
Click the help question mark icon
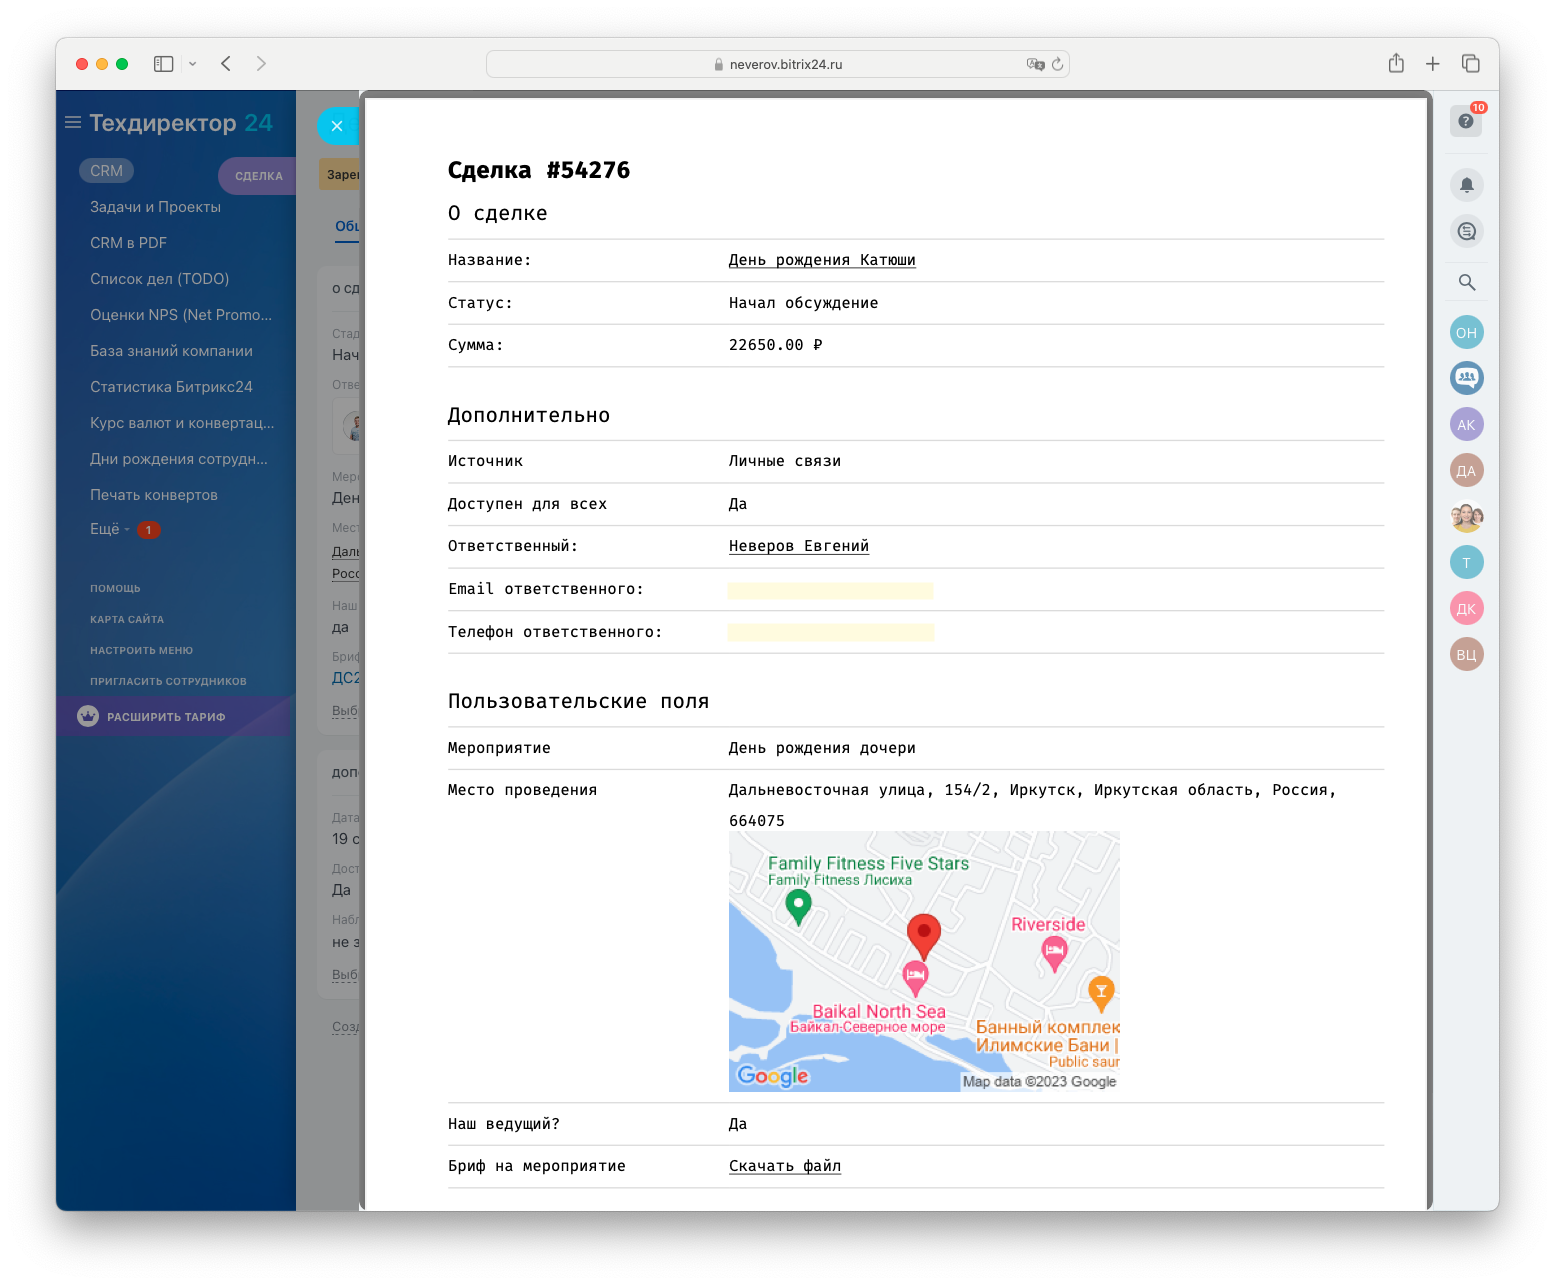click(x=1465, y=121)
